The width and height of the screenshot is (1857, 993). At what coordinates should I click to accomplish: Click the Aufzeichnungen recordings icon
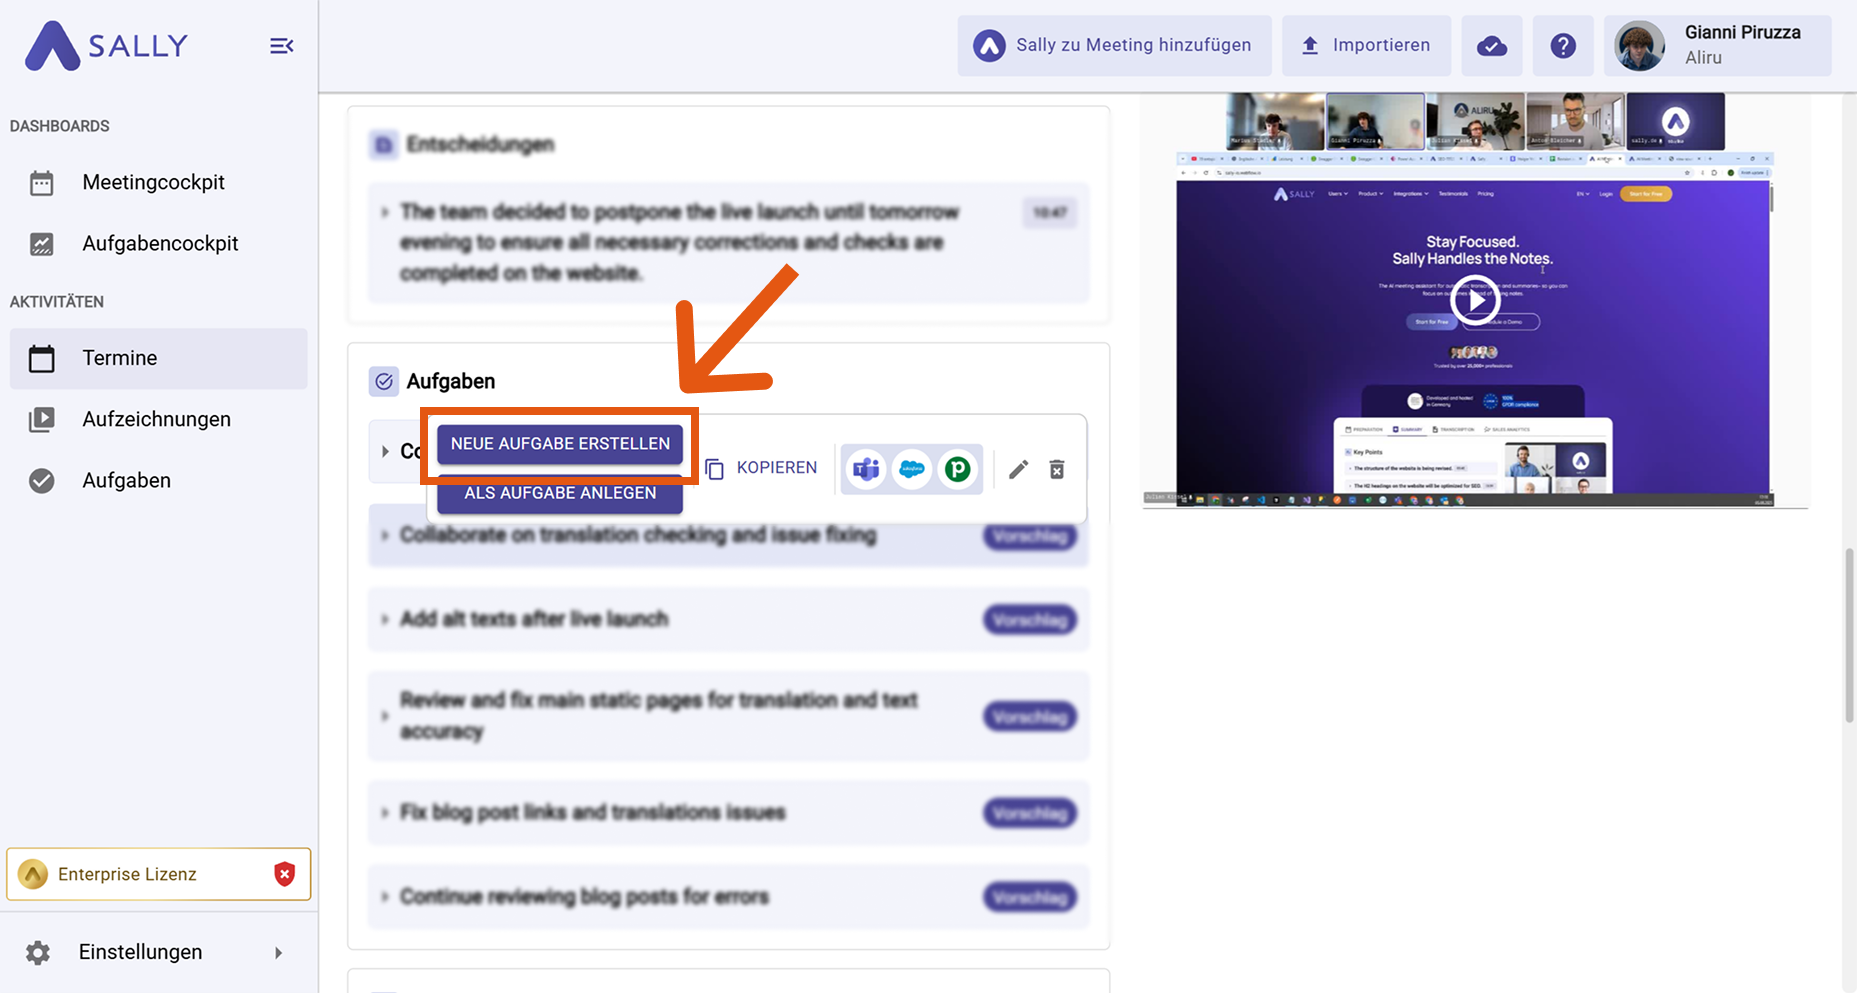click(x=42, y=419)
